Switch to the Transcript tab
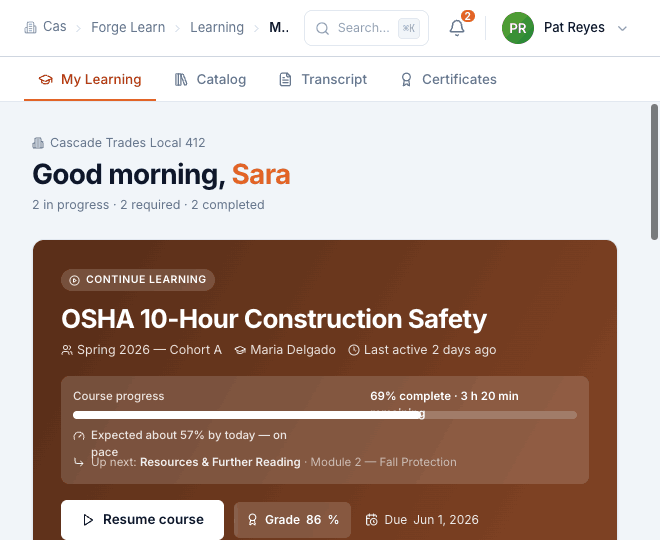Screen dimensions: 660x540 [x=323, y=80]
